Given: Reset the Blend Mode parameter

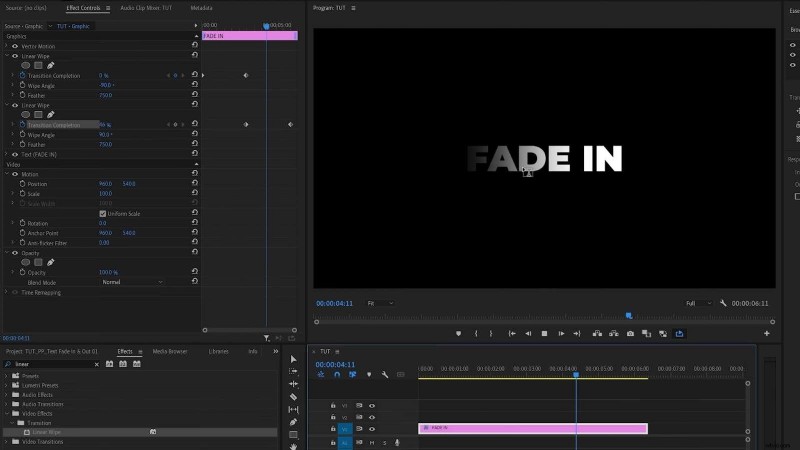Looking at the screenshot, I should 194,282.
